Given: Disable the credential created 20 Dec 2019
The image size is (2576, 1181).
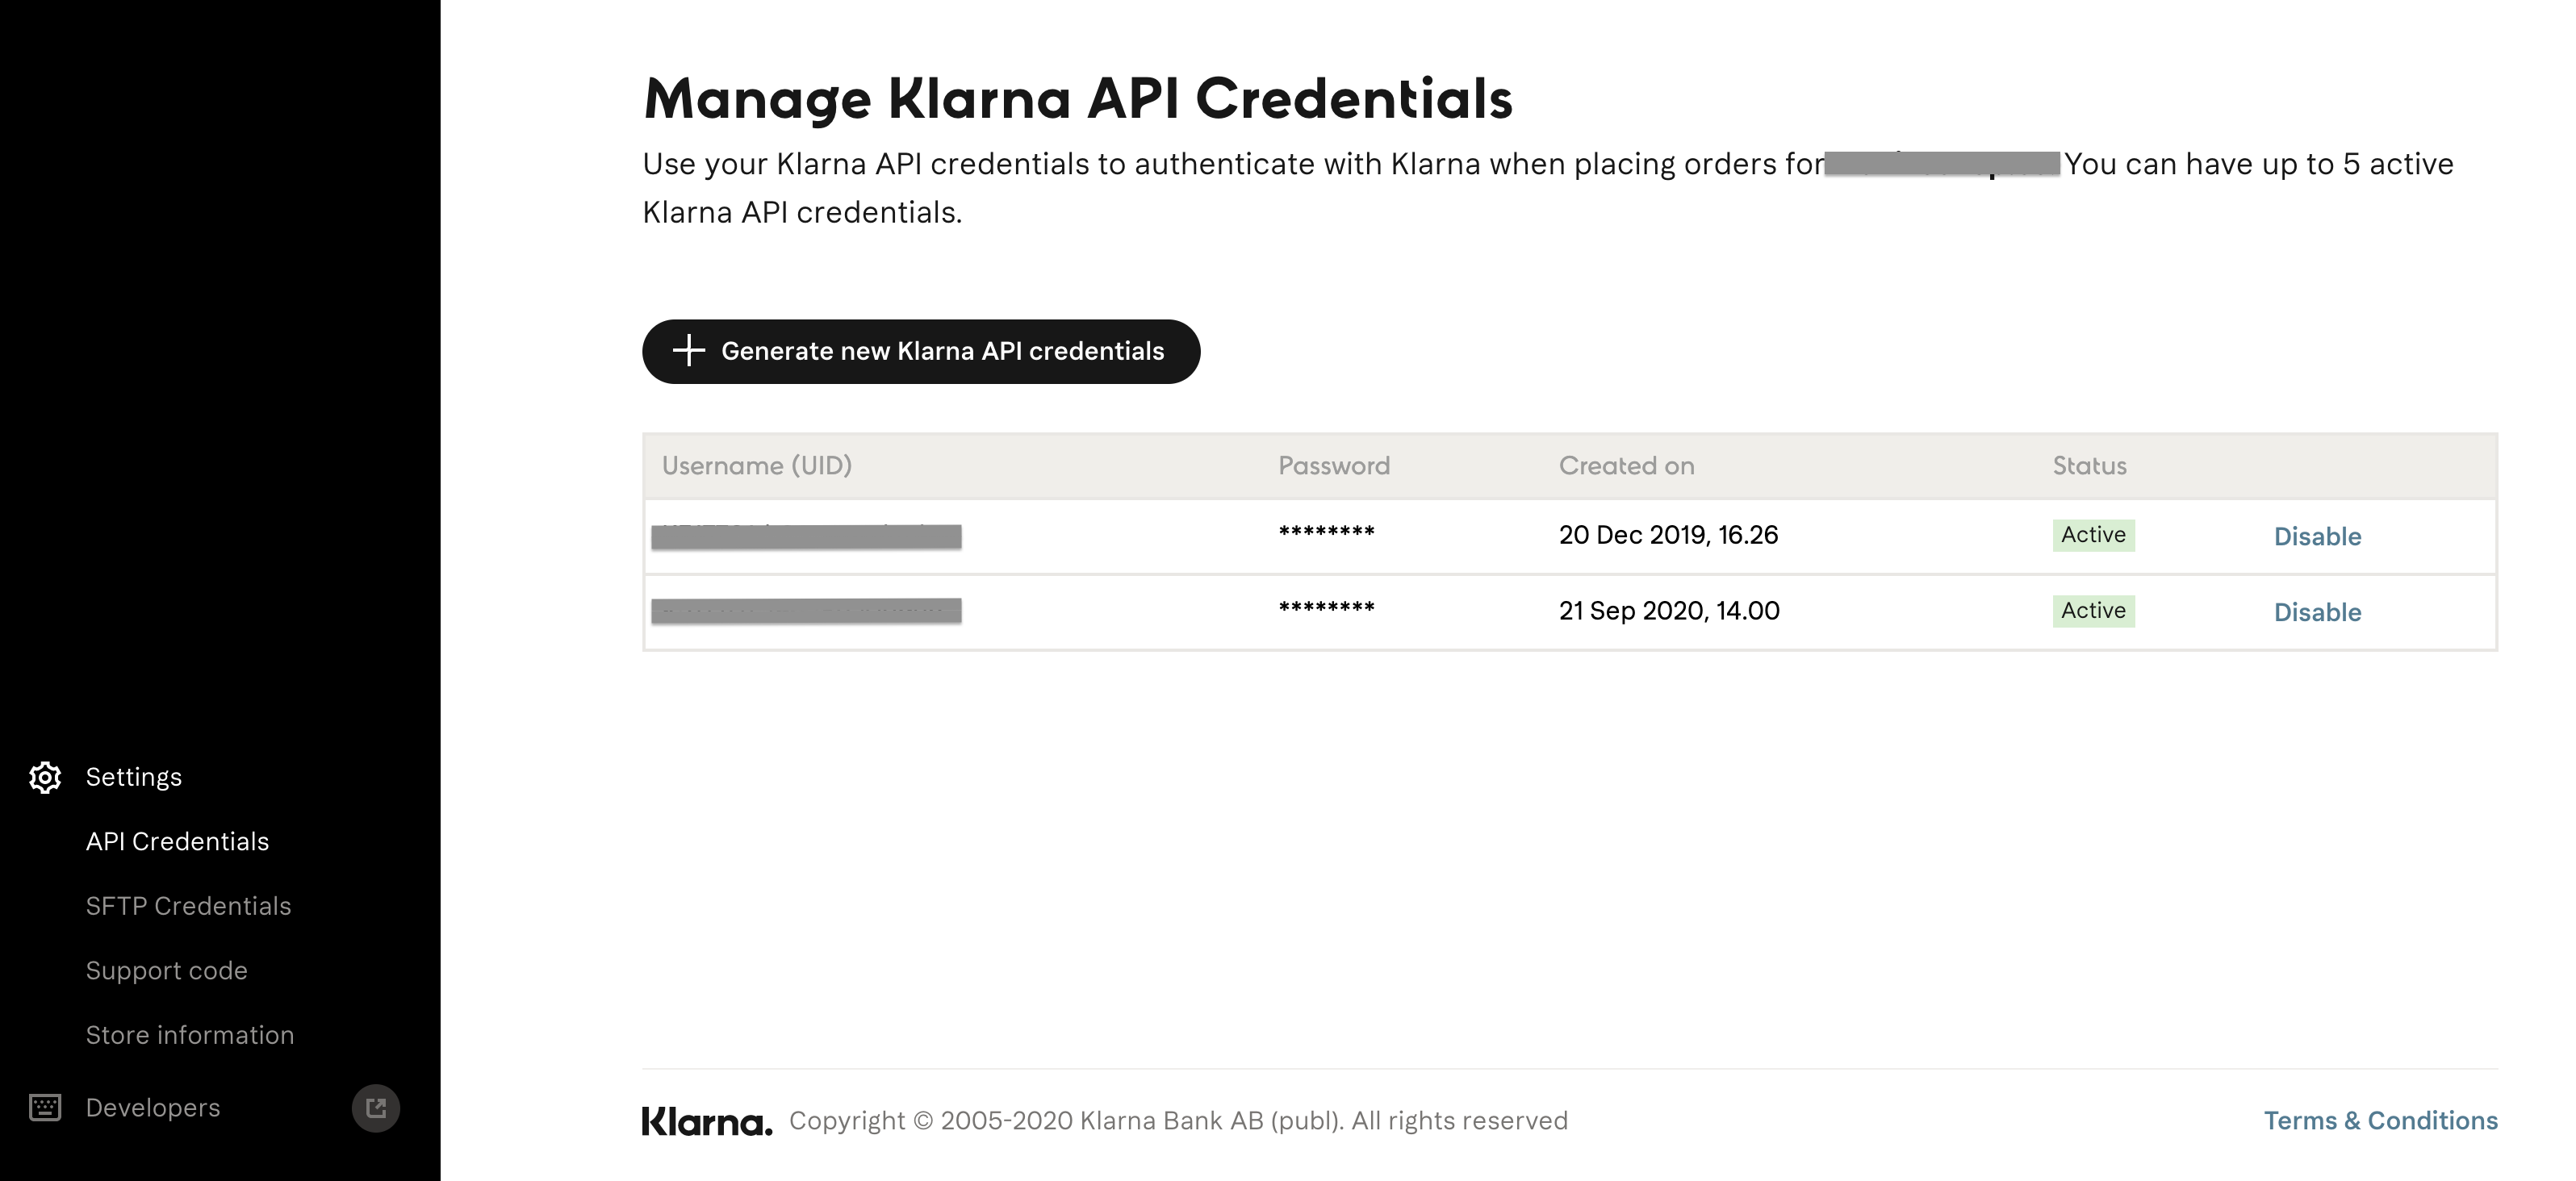Looking at the screenshot, I should [x=2318, y=536].
